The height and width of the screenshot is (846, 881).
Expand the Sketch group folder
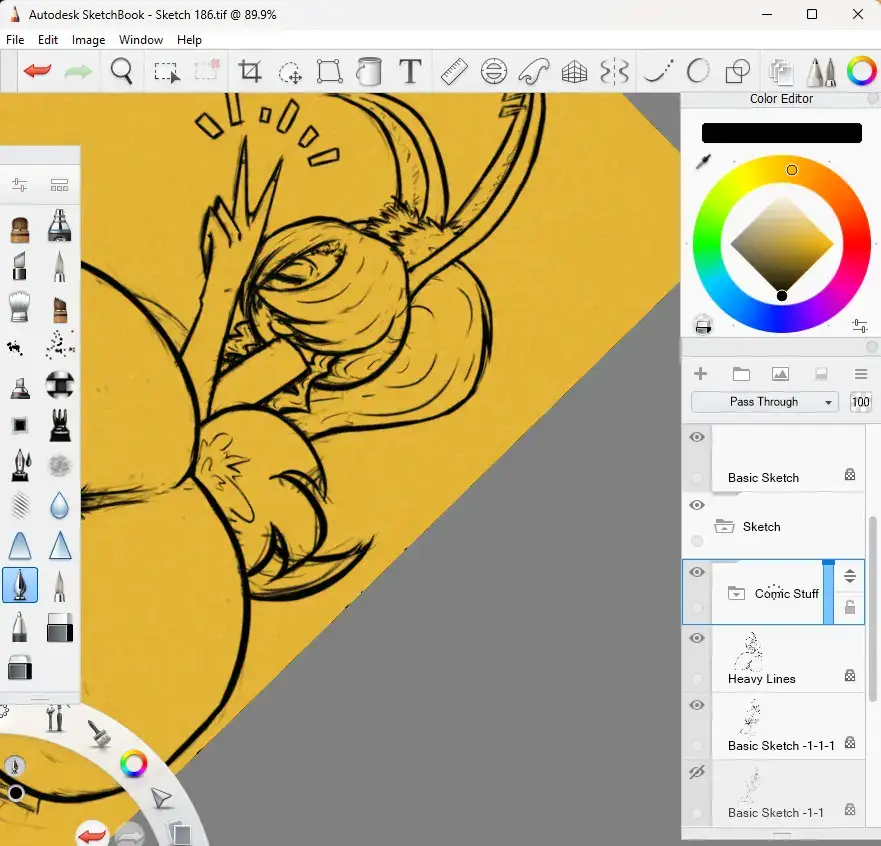[x=724, y=527]
